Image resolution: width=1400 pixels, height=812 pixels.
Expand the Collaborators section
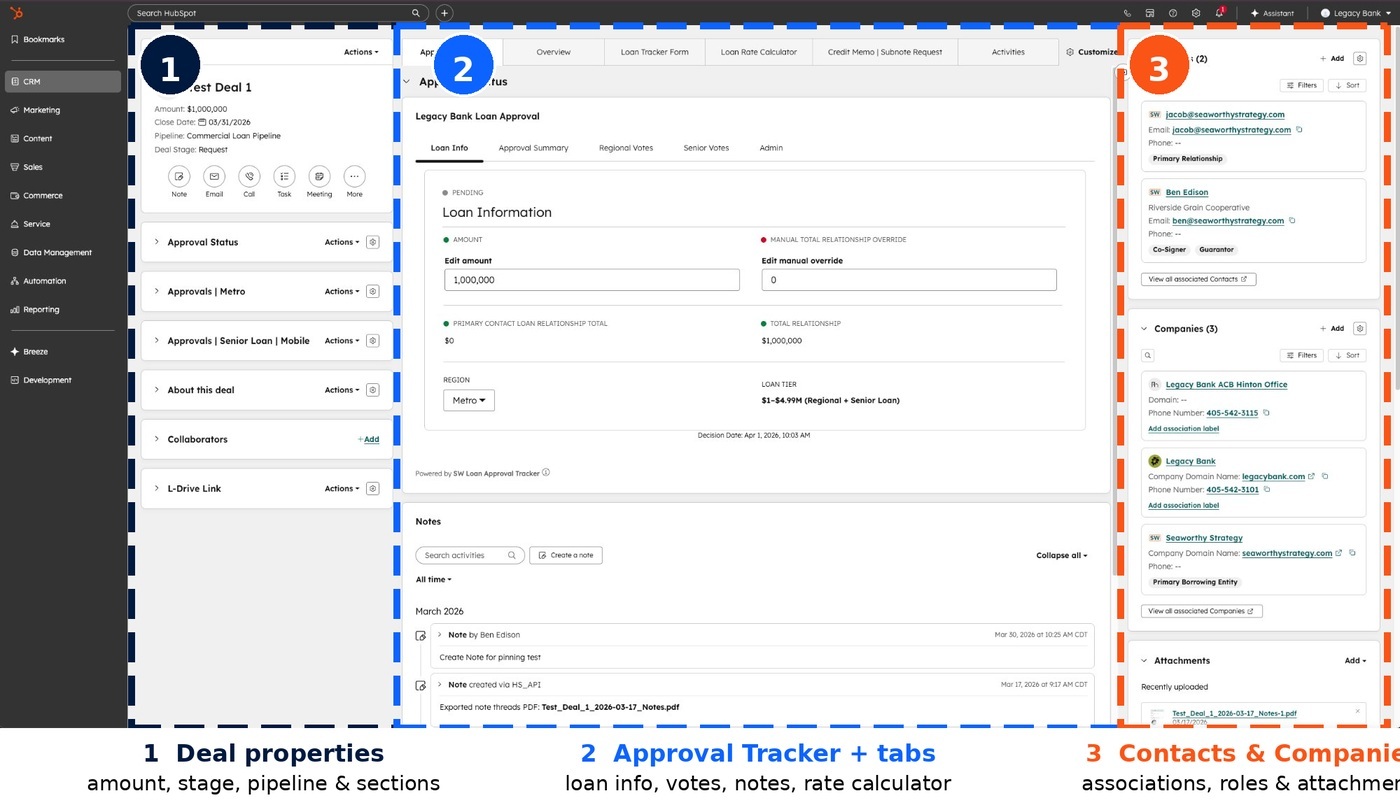(x=157, y=439)
